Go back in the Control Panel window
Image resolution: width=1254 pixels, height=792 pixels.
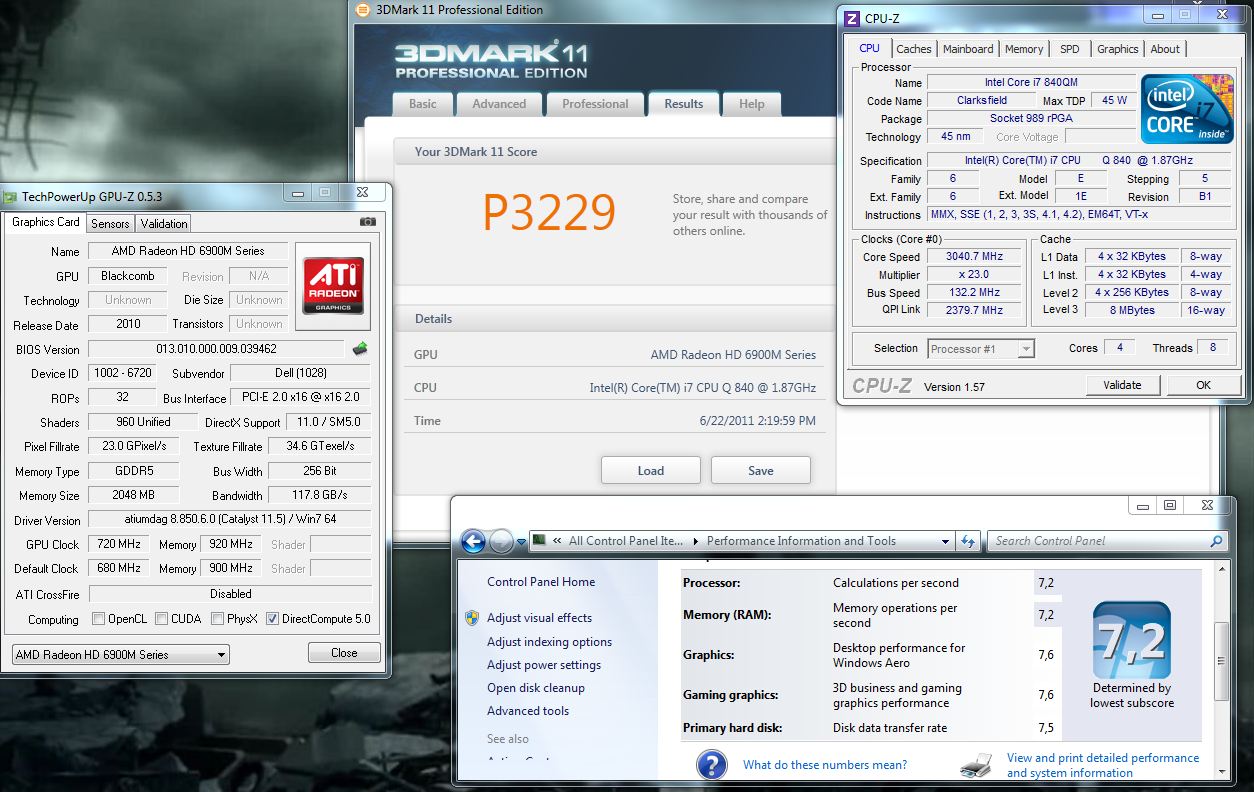473,541
